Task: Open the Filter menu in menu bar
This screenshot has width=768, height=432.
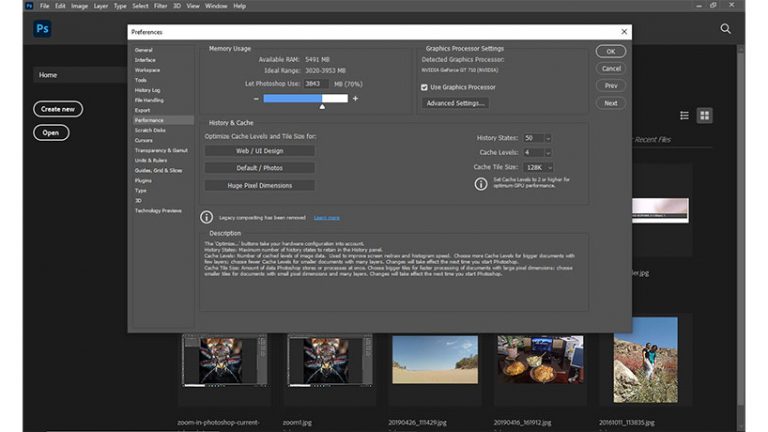Action: point(161,5)
